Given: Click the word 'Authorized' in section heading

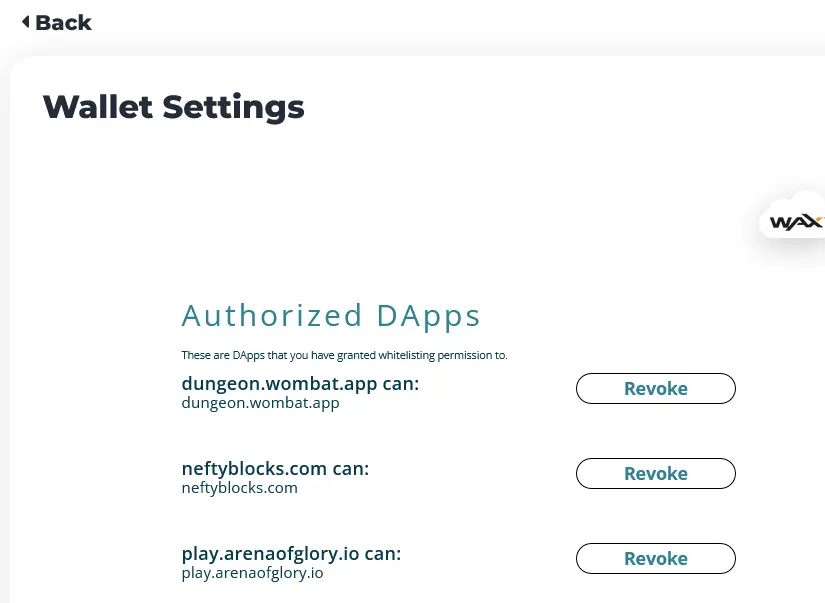Looking at the screenshot, I should click(272, 316).
